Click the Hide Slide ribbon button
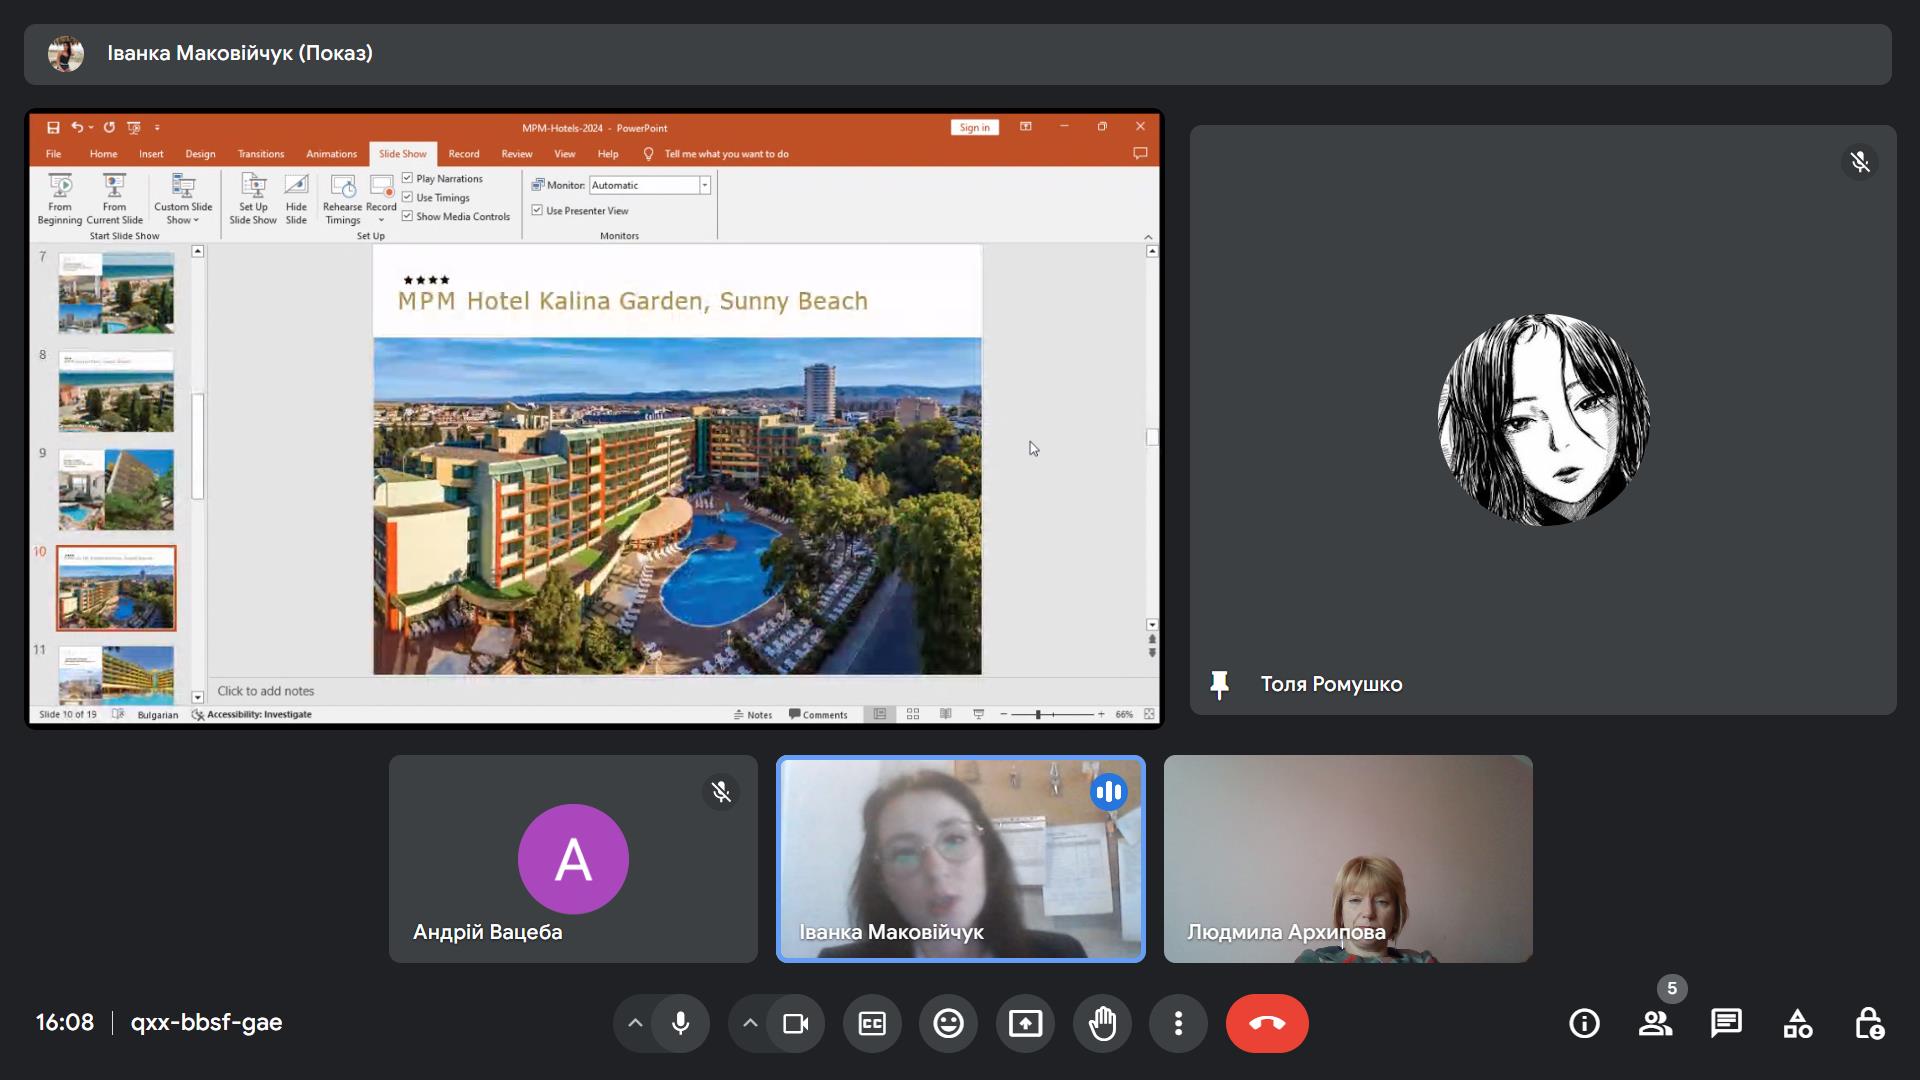 click(x=296, y=199)
